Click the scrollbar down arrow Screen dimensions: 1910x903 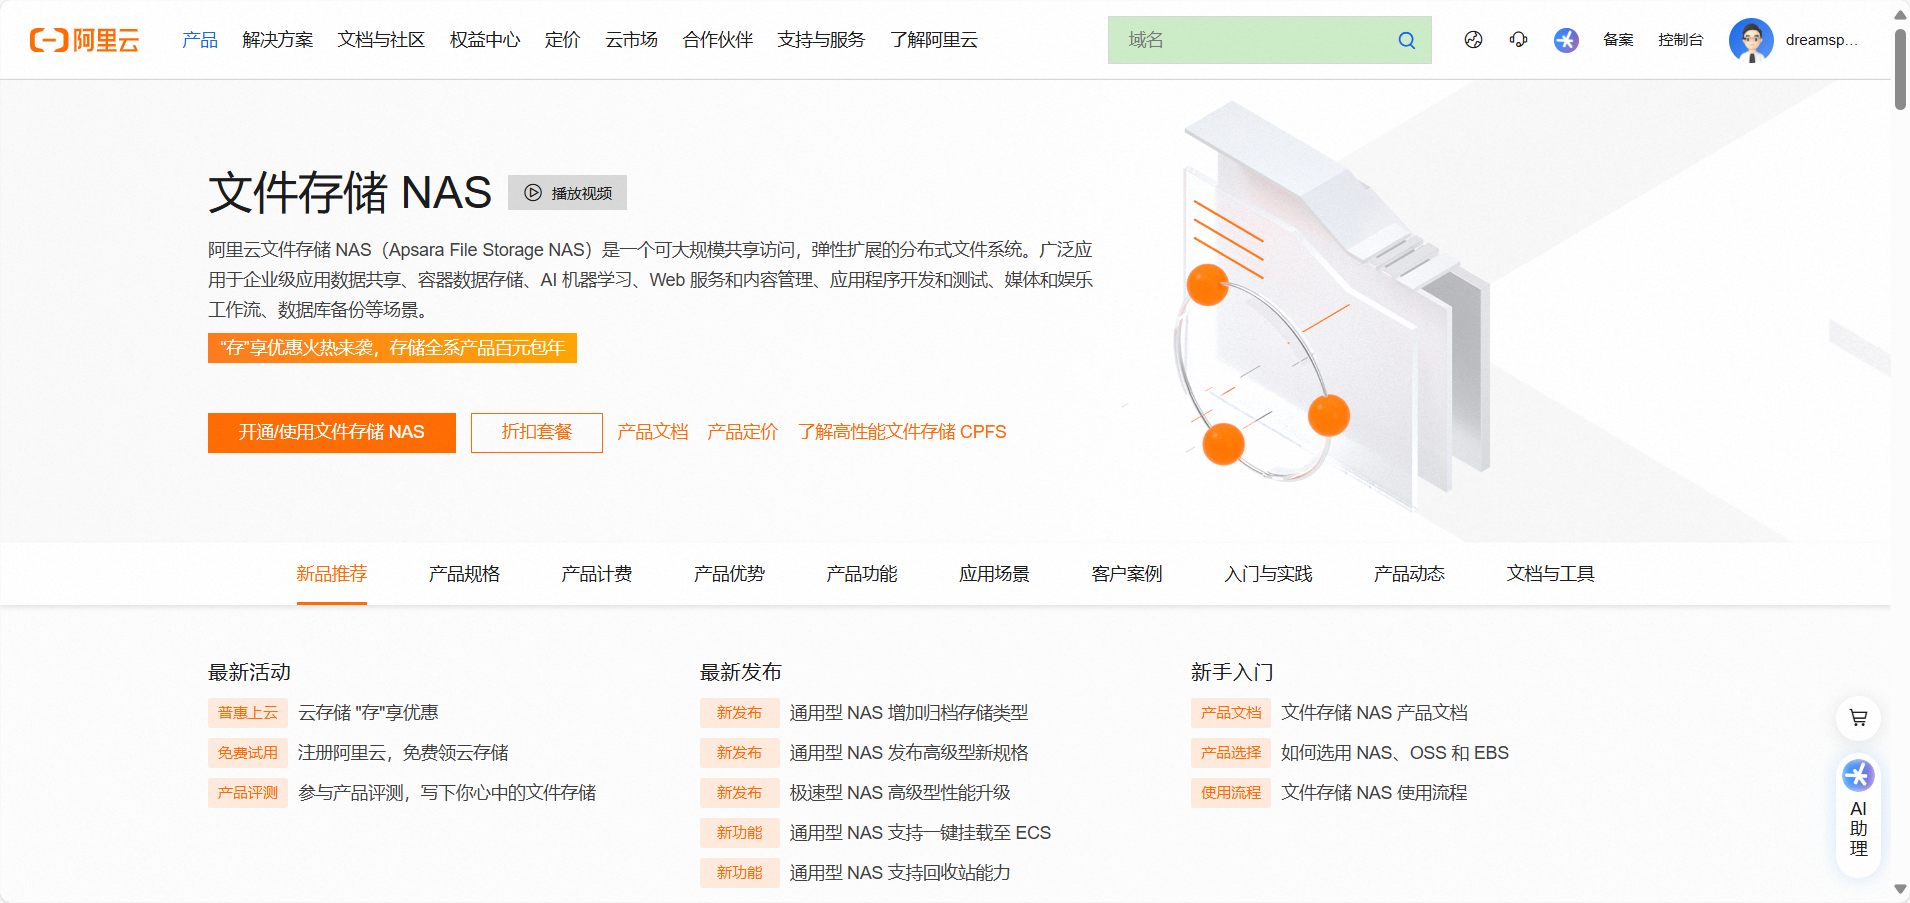click(x=1900, y=889)
